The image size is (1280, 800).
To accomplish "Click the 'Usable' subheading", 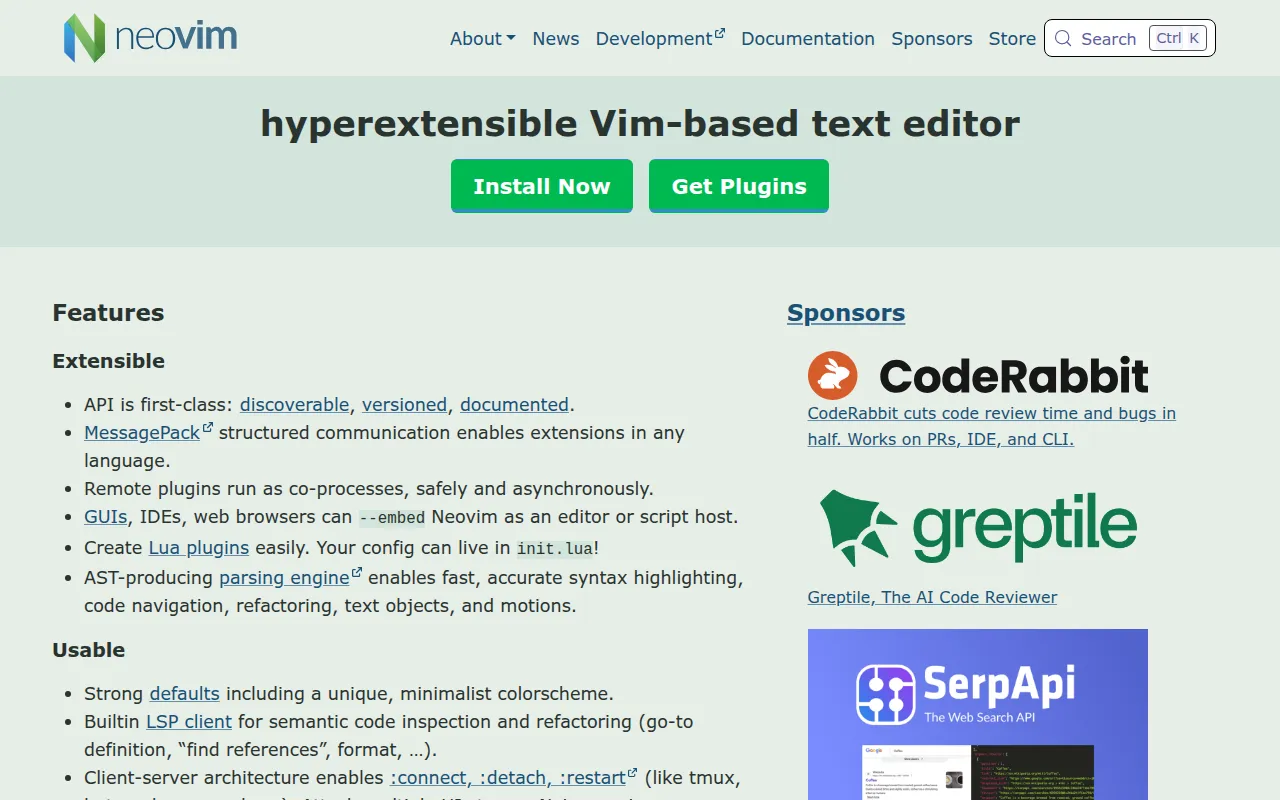I will (89, 650).
